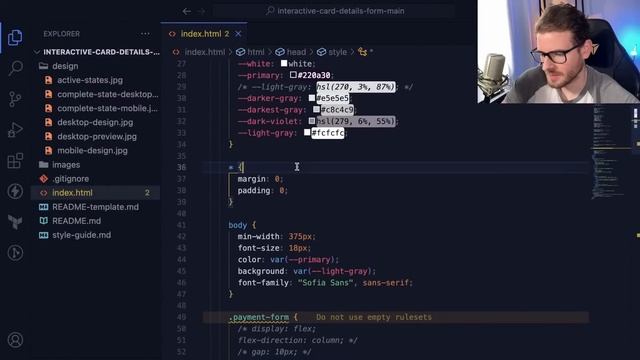Open desktop-preview.jpg file
This screenshot has width=640, height=360.
(x=97, y=137)
